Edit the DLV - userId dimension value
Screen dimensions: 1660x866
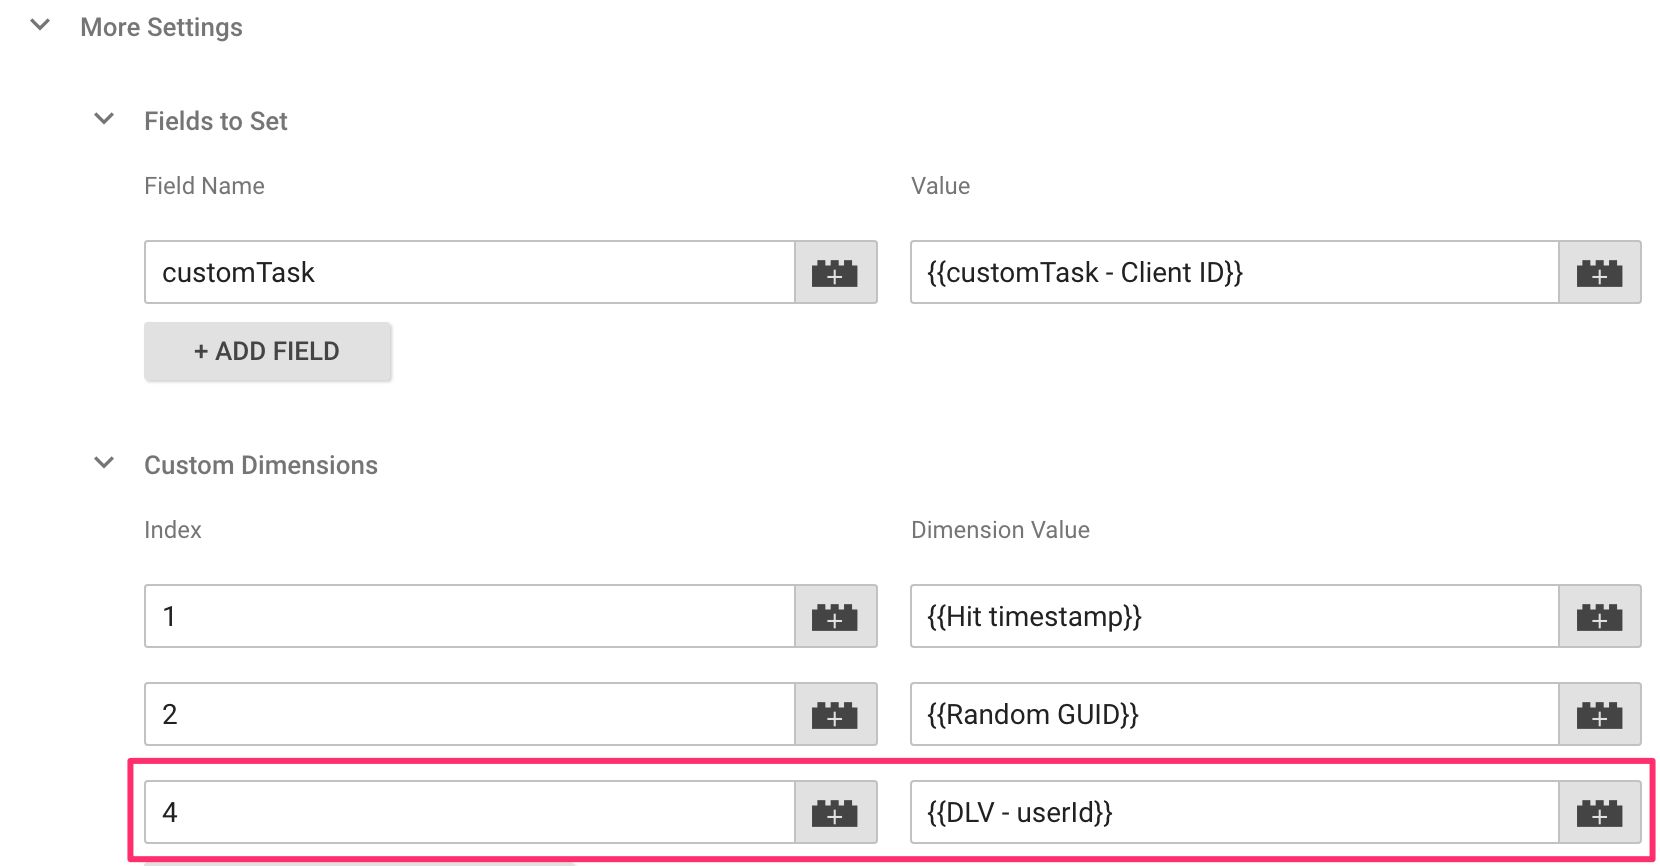(x=1235, y=812)
